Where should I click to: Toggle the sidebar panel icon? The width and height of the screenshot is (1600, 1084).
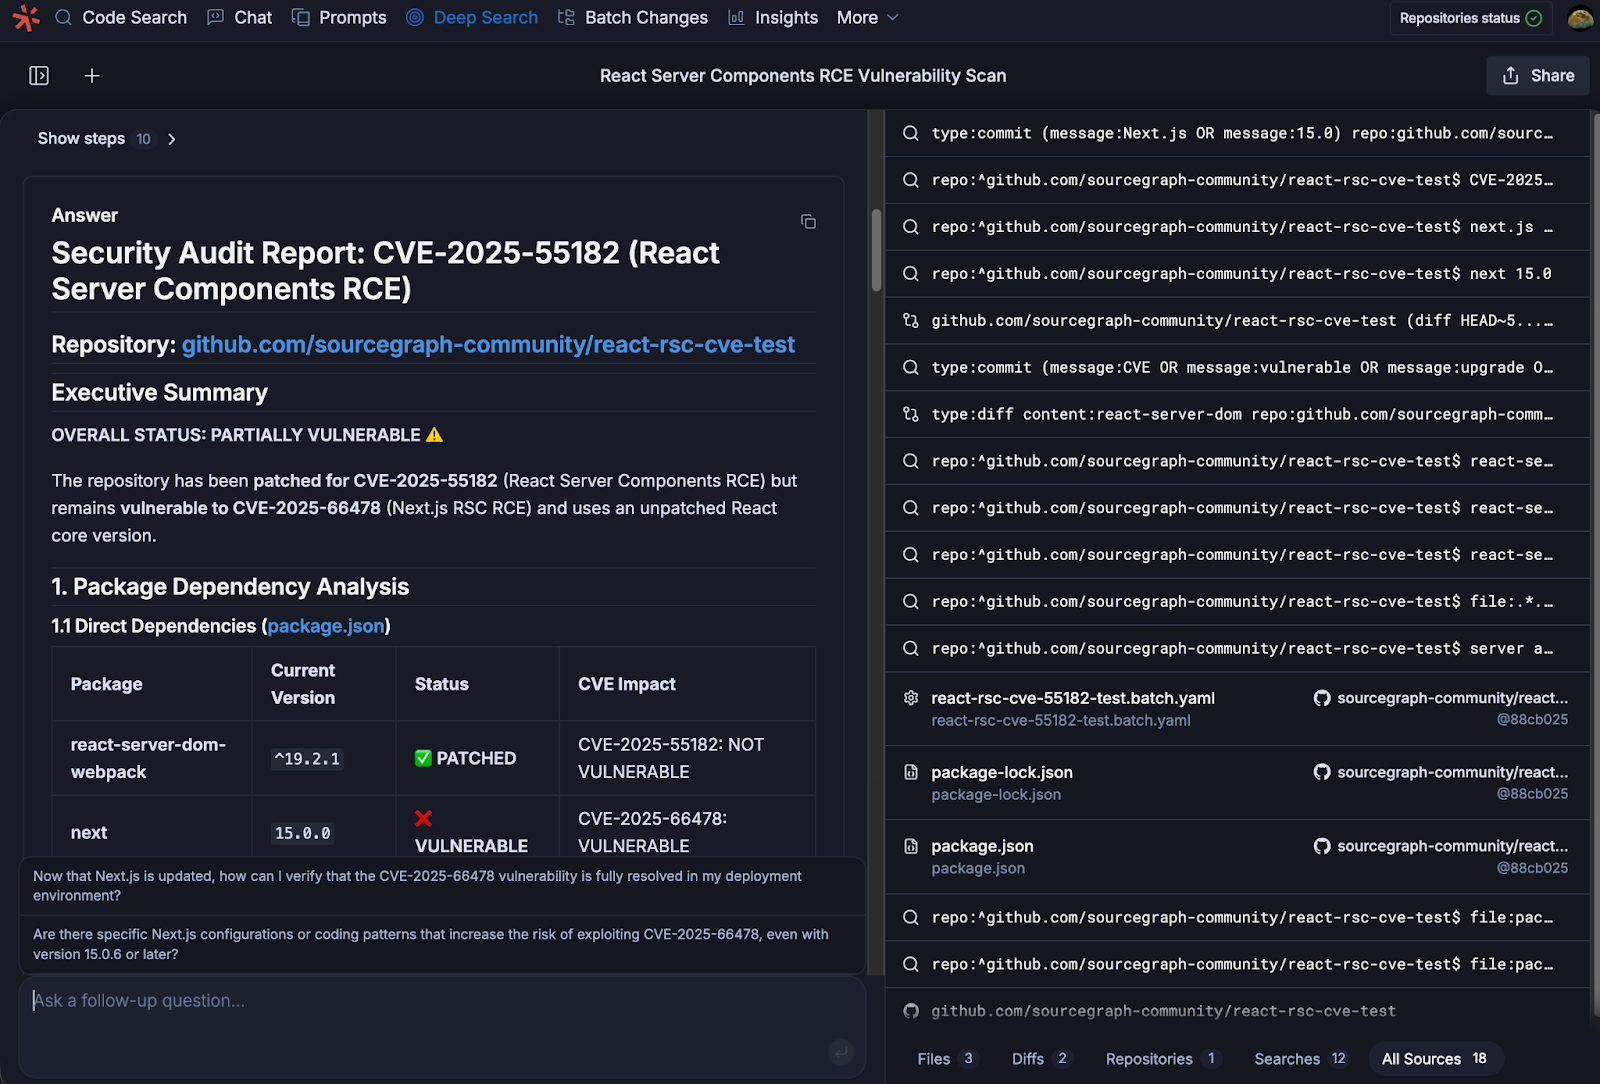tap(39, 76)
